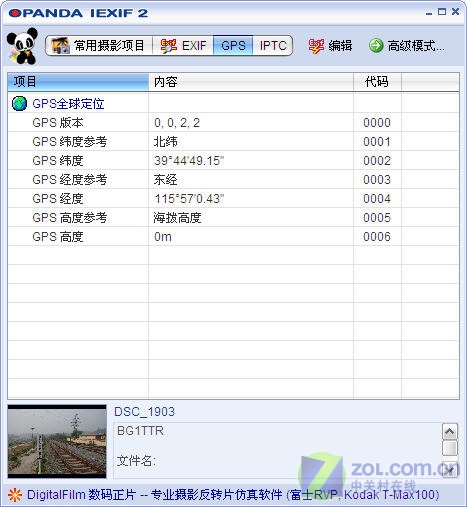Select the GPS 经度 row label
The height and width of the screenshot is (507, 467).
click(58, 199)
